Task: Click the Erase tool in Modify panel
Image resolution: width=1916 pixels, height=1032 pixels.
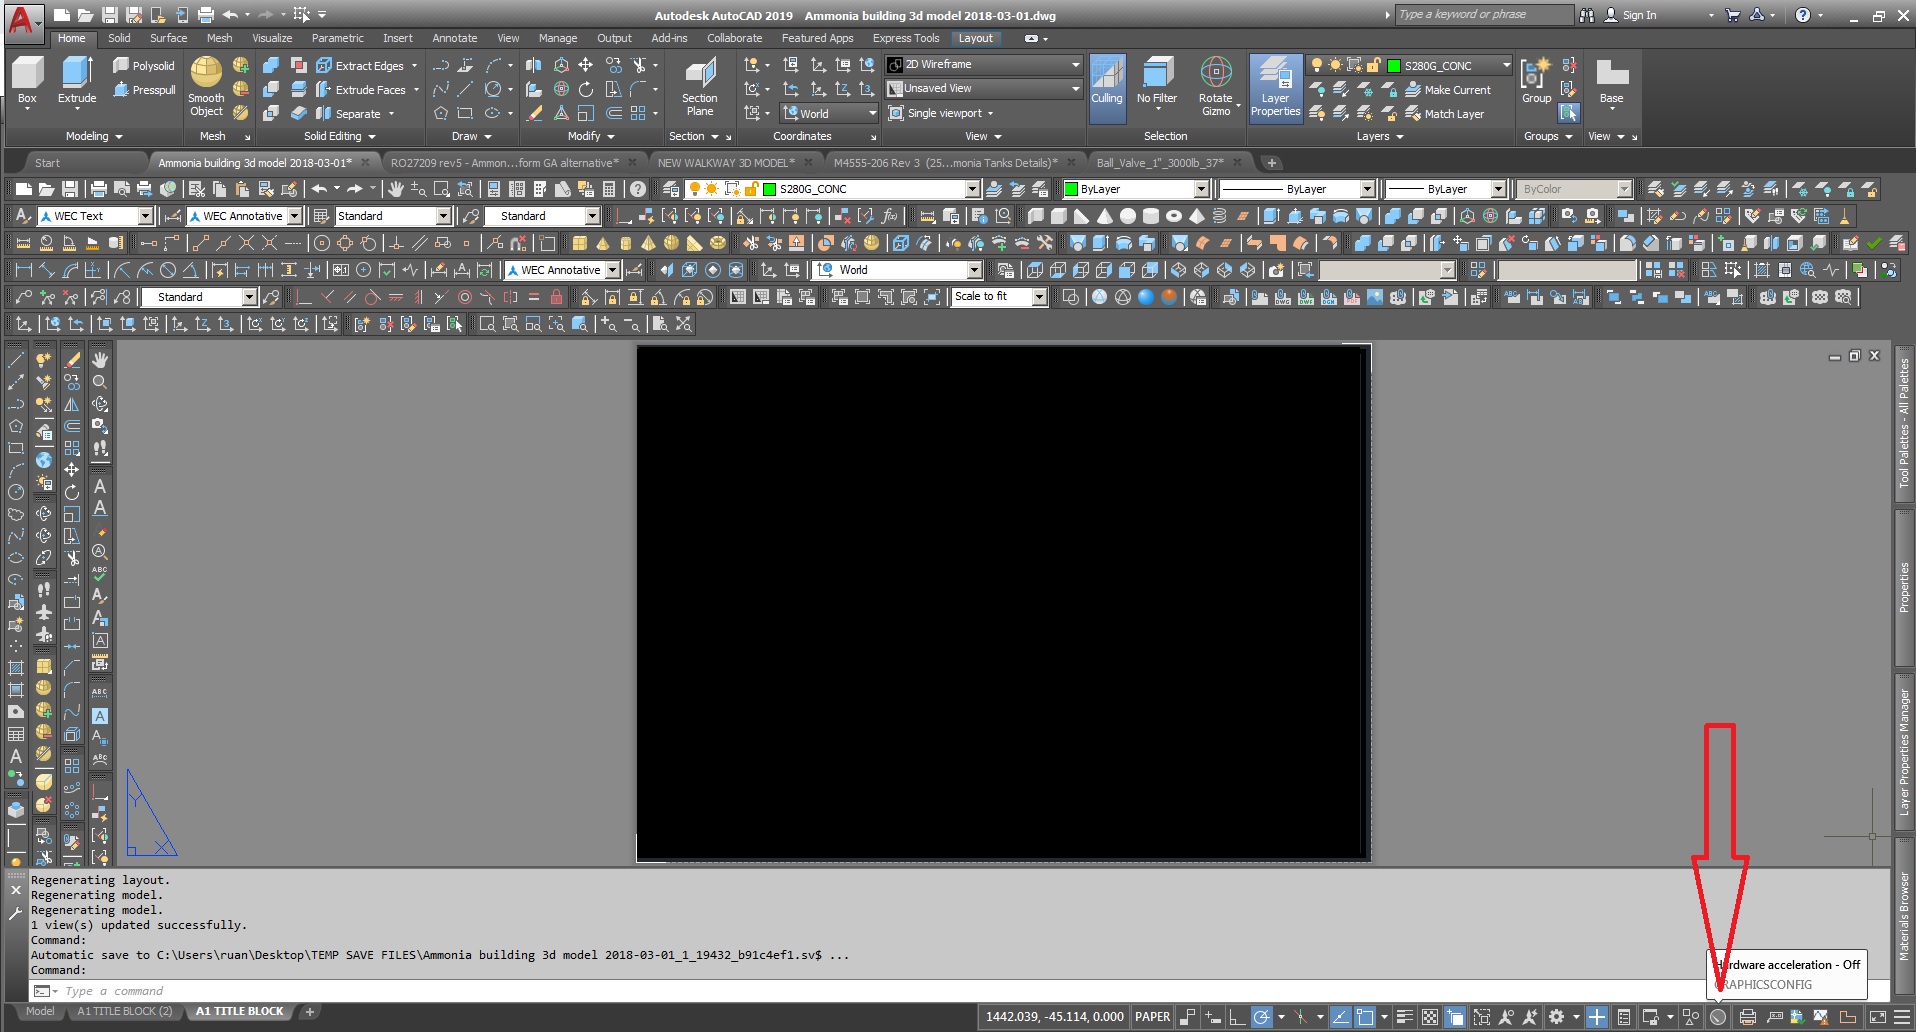Action: pos(536,113)
